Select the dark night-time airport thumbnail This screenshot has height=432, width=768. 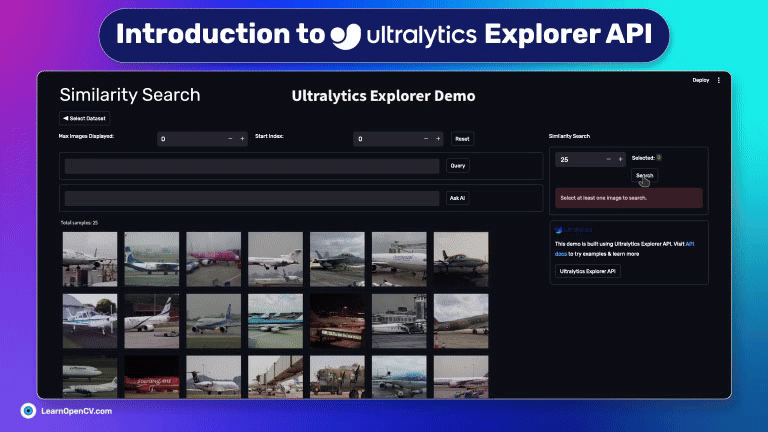click(337, 321)
